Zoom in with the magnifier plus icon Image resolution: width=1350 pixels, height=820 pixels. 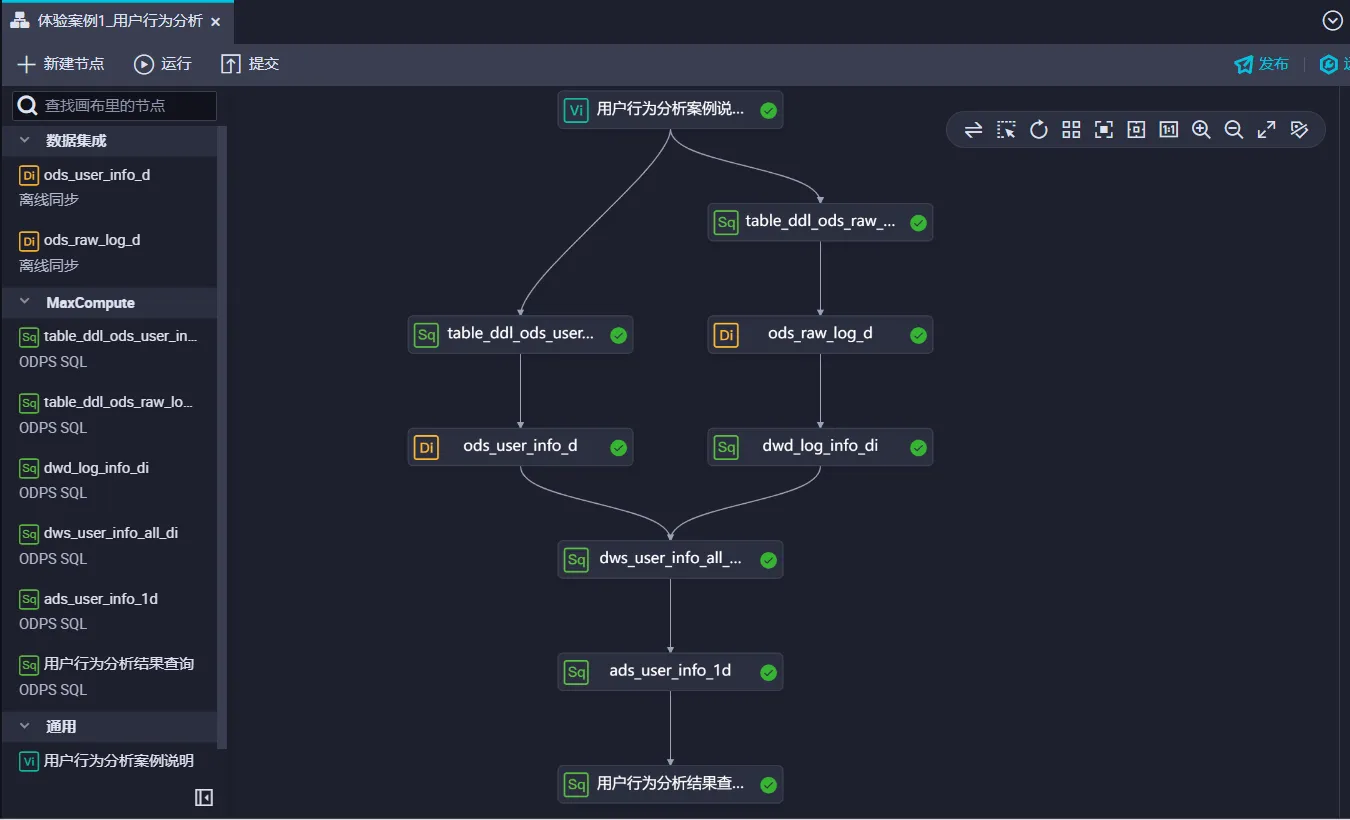[1201, 130]
